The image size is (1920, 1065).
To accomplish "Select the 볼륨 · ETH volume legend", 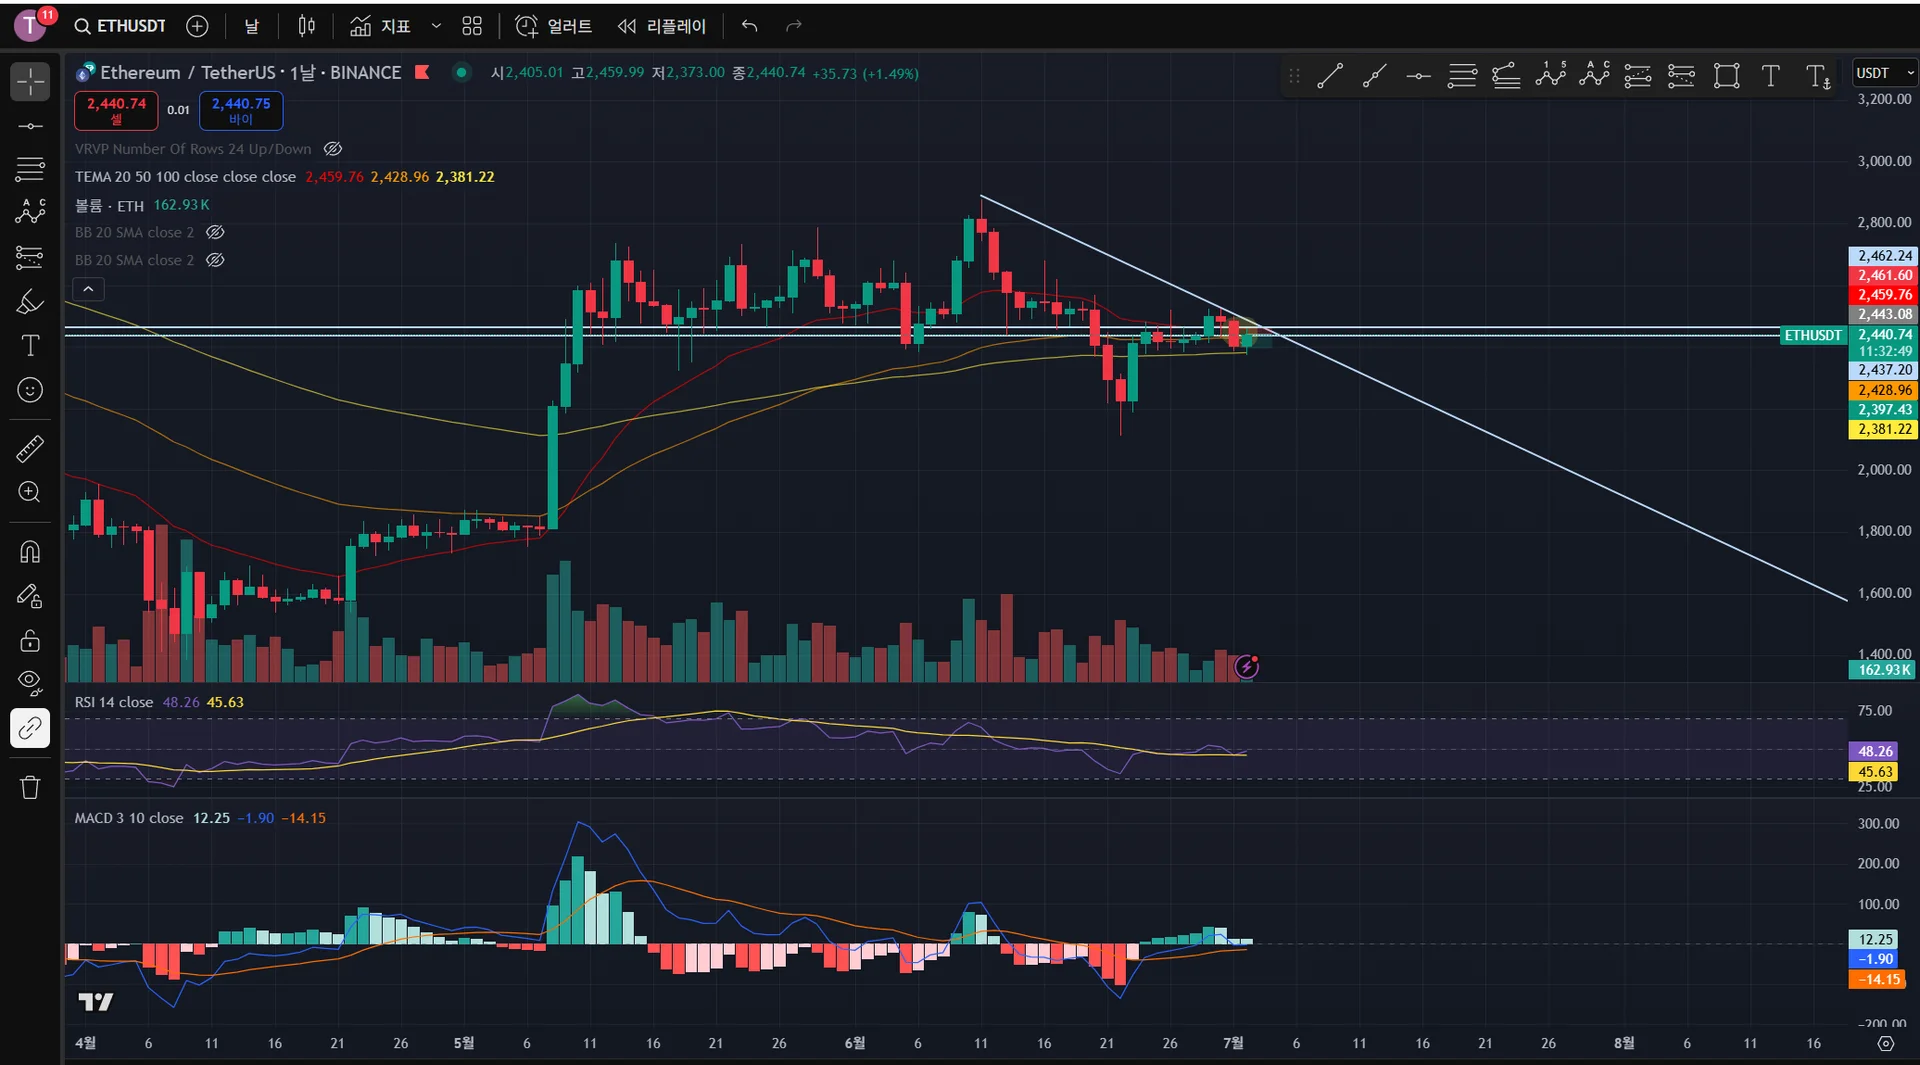I will (110, 205).
